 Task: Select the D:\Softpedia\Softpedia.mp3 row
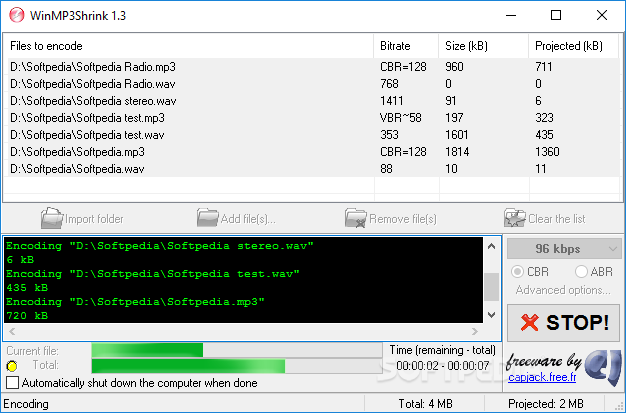pyautogui.click(x=313, y=152)
